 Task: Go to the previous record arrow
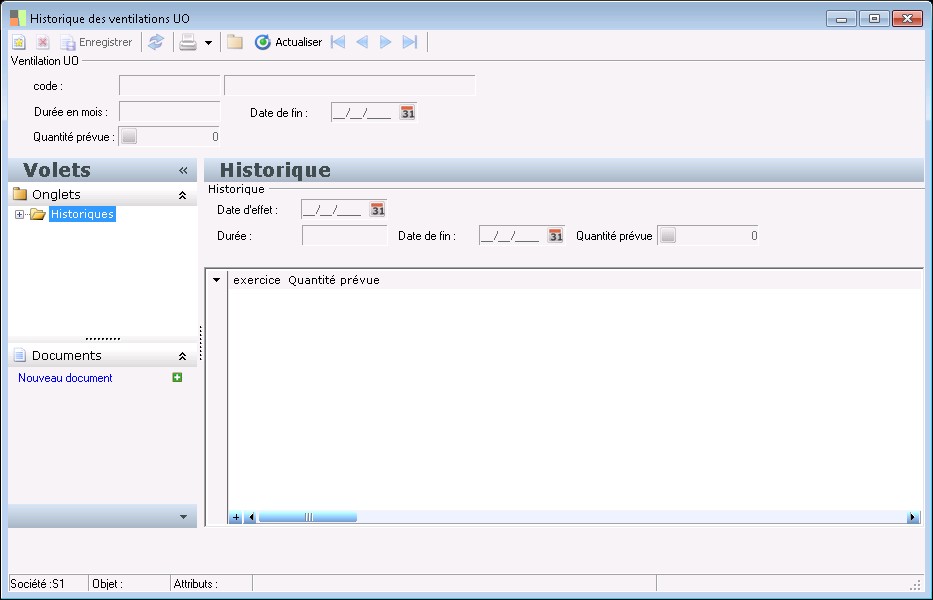coord(362,42)
